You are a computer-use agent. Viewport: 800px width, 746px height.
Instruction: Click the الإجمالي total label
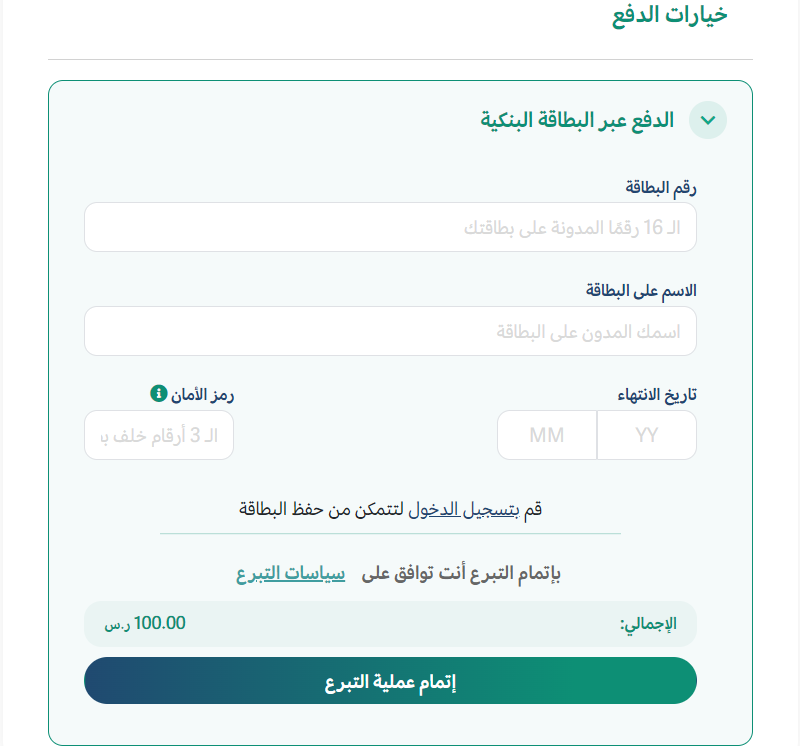(x=648, y=624)
